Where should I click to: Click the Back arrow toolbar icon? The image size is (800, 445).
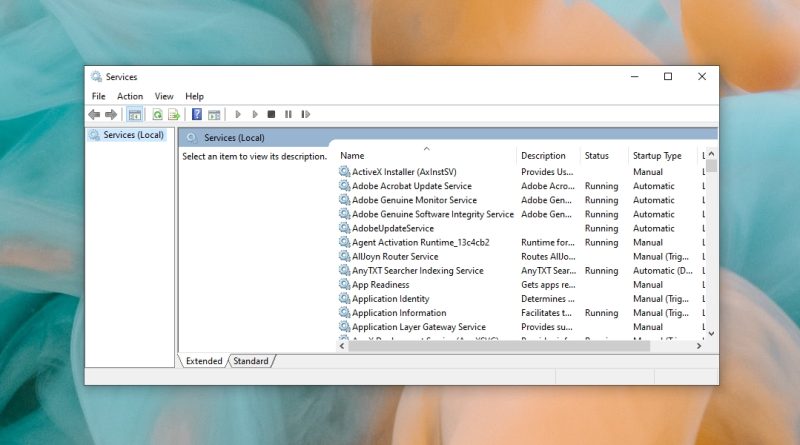click(94, 114)
